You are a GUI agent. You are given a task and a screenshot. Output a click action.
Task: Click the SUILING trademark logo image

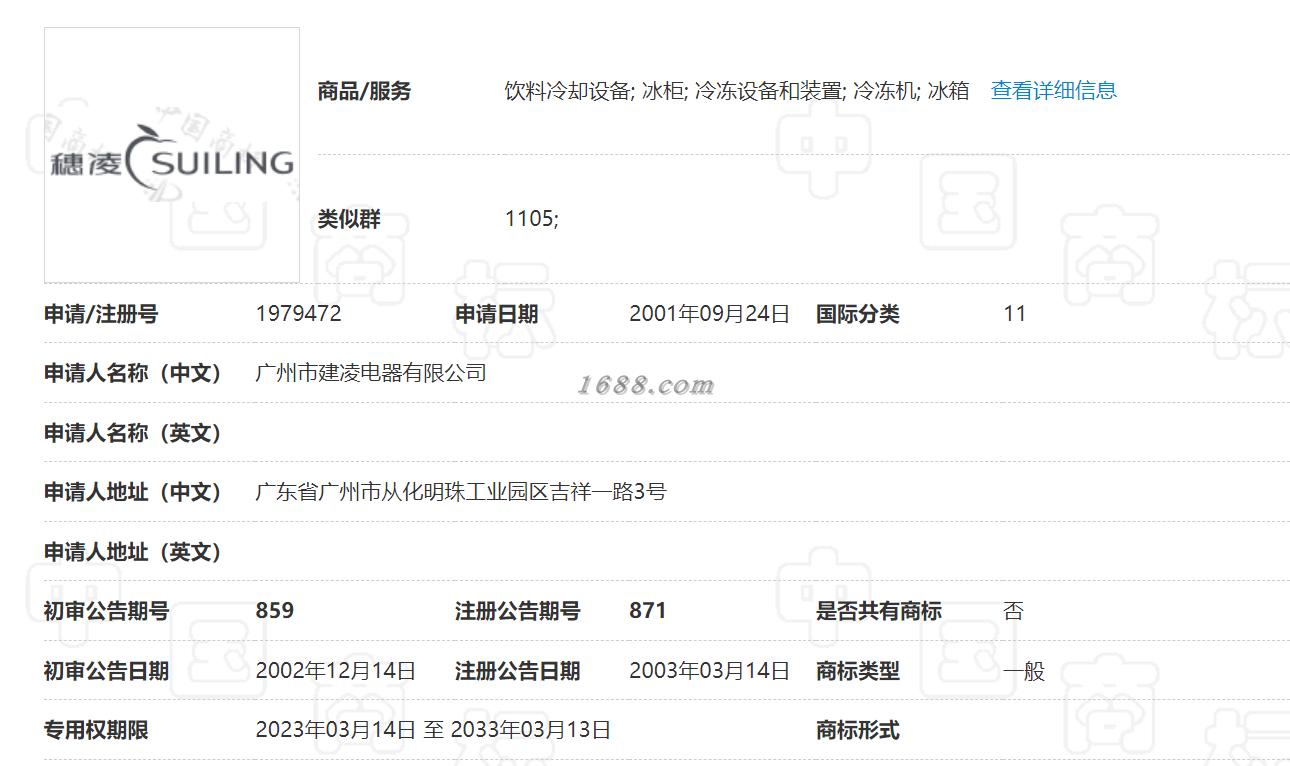172,155
